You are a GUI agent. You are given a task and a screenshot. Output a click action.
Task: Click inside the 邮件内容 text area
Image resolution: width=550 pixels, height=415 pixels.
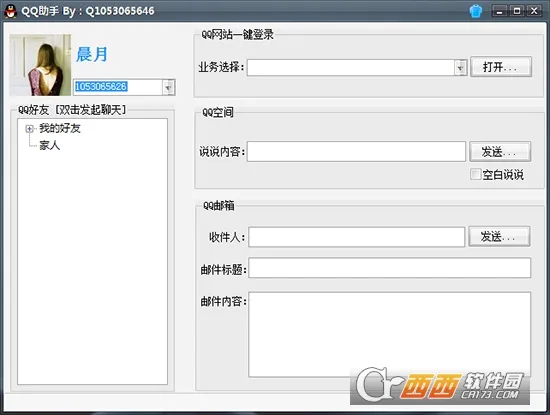pyautogui.click(x=390, y=335)
